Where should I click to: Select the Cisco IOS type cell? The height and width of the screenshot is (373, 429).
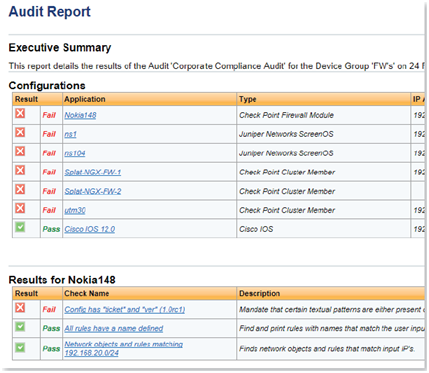(256, 229)
